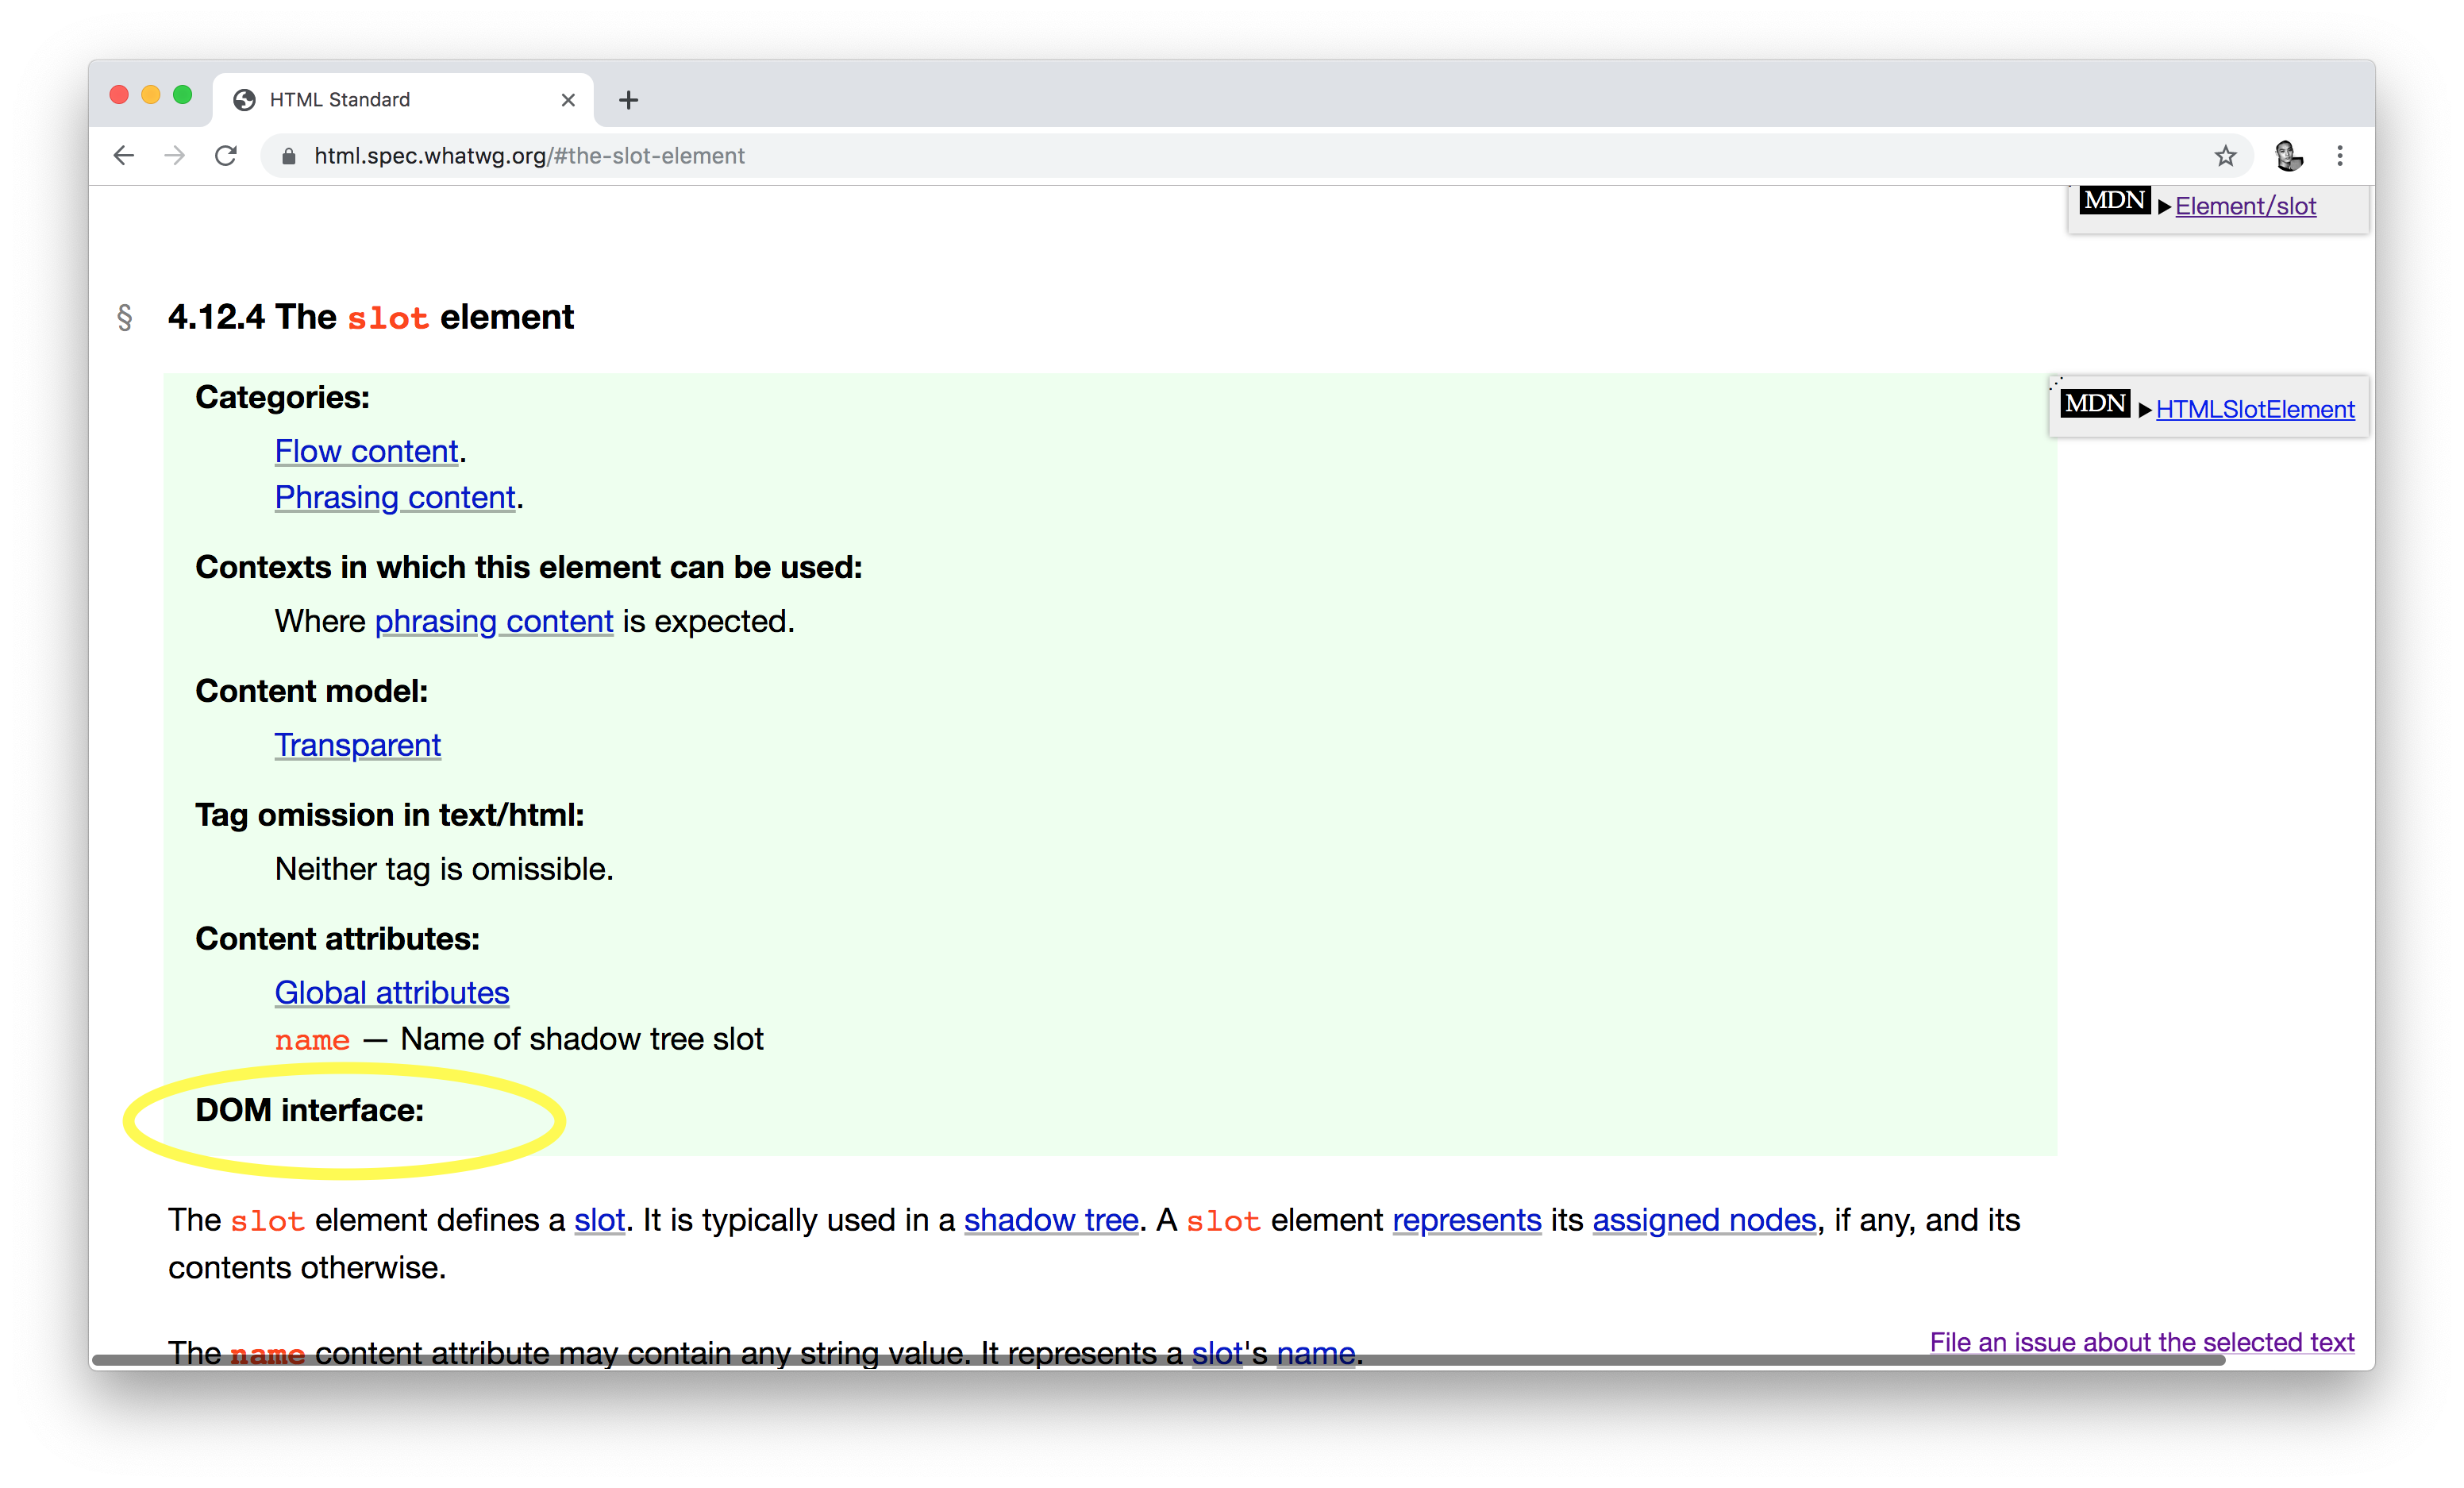Click the MDN badge beside HTMLSlotElement
2464x1488 pixels.
point(2095,404)
